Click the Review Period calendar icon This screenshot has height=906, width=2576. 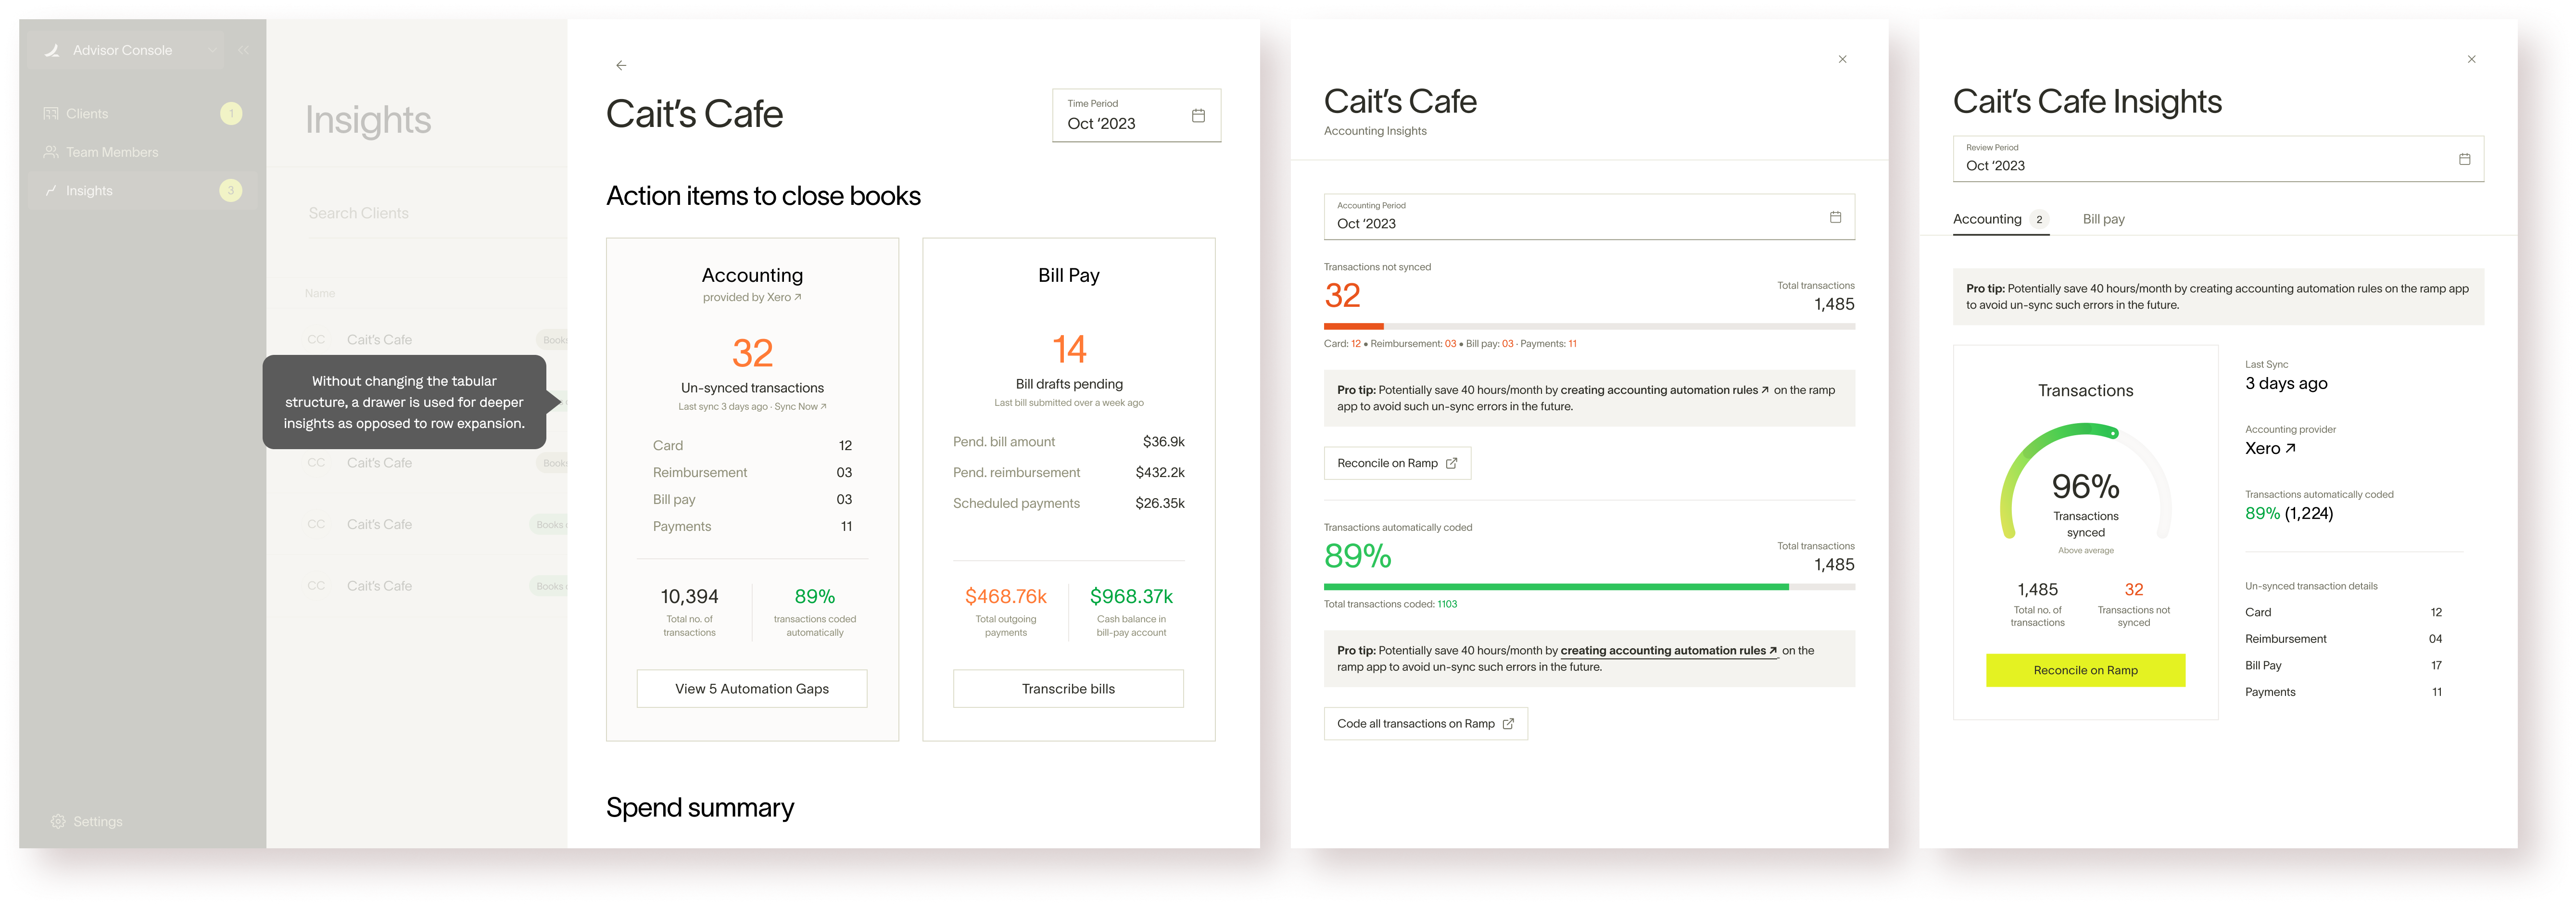click(x=2464, y=159)
